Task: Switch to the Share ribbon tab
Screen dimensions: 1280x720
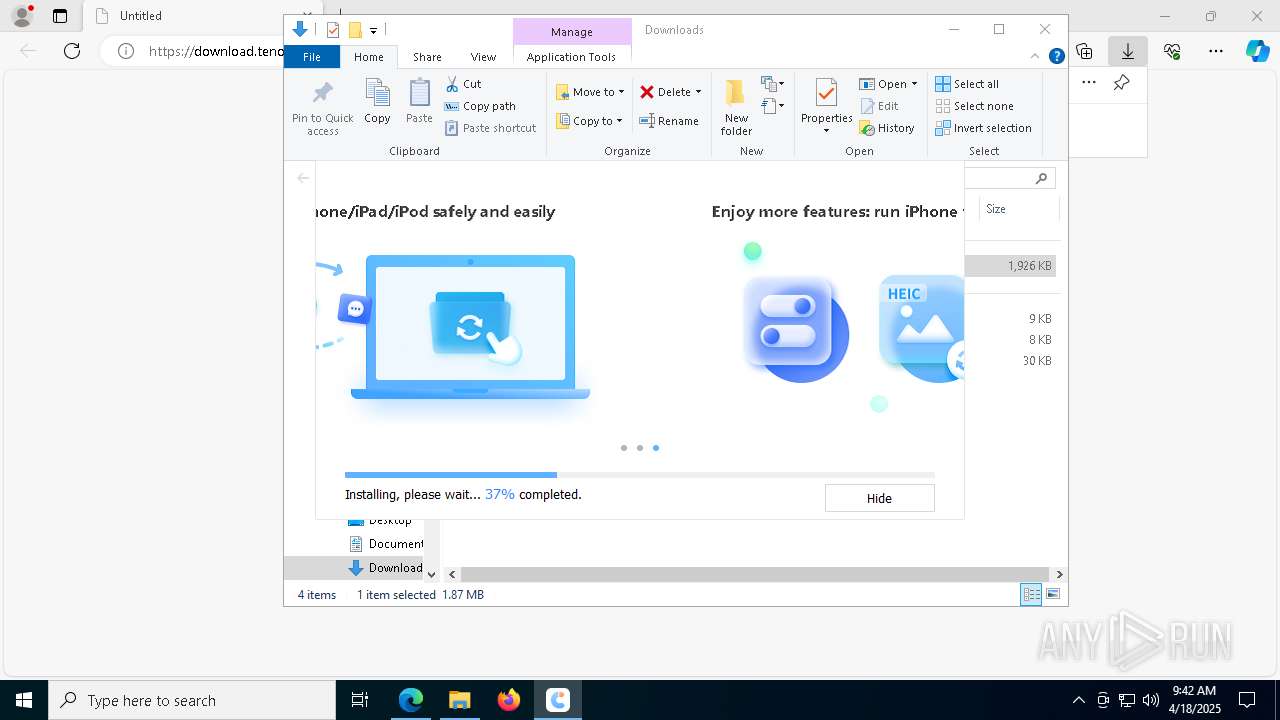Action: [427, 57]
